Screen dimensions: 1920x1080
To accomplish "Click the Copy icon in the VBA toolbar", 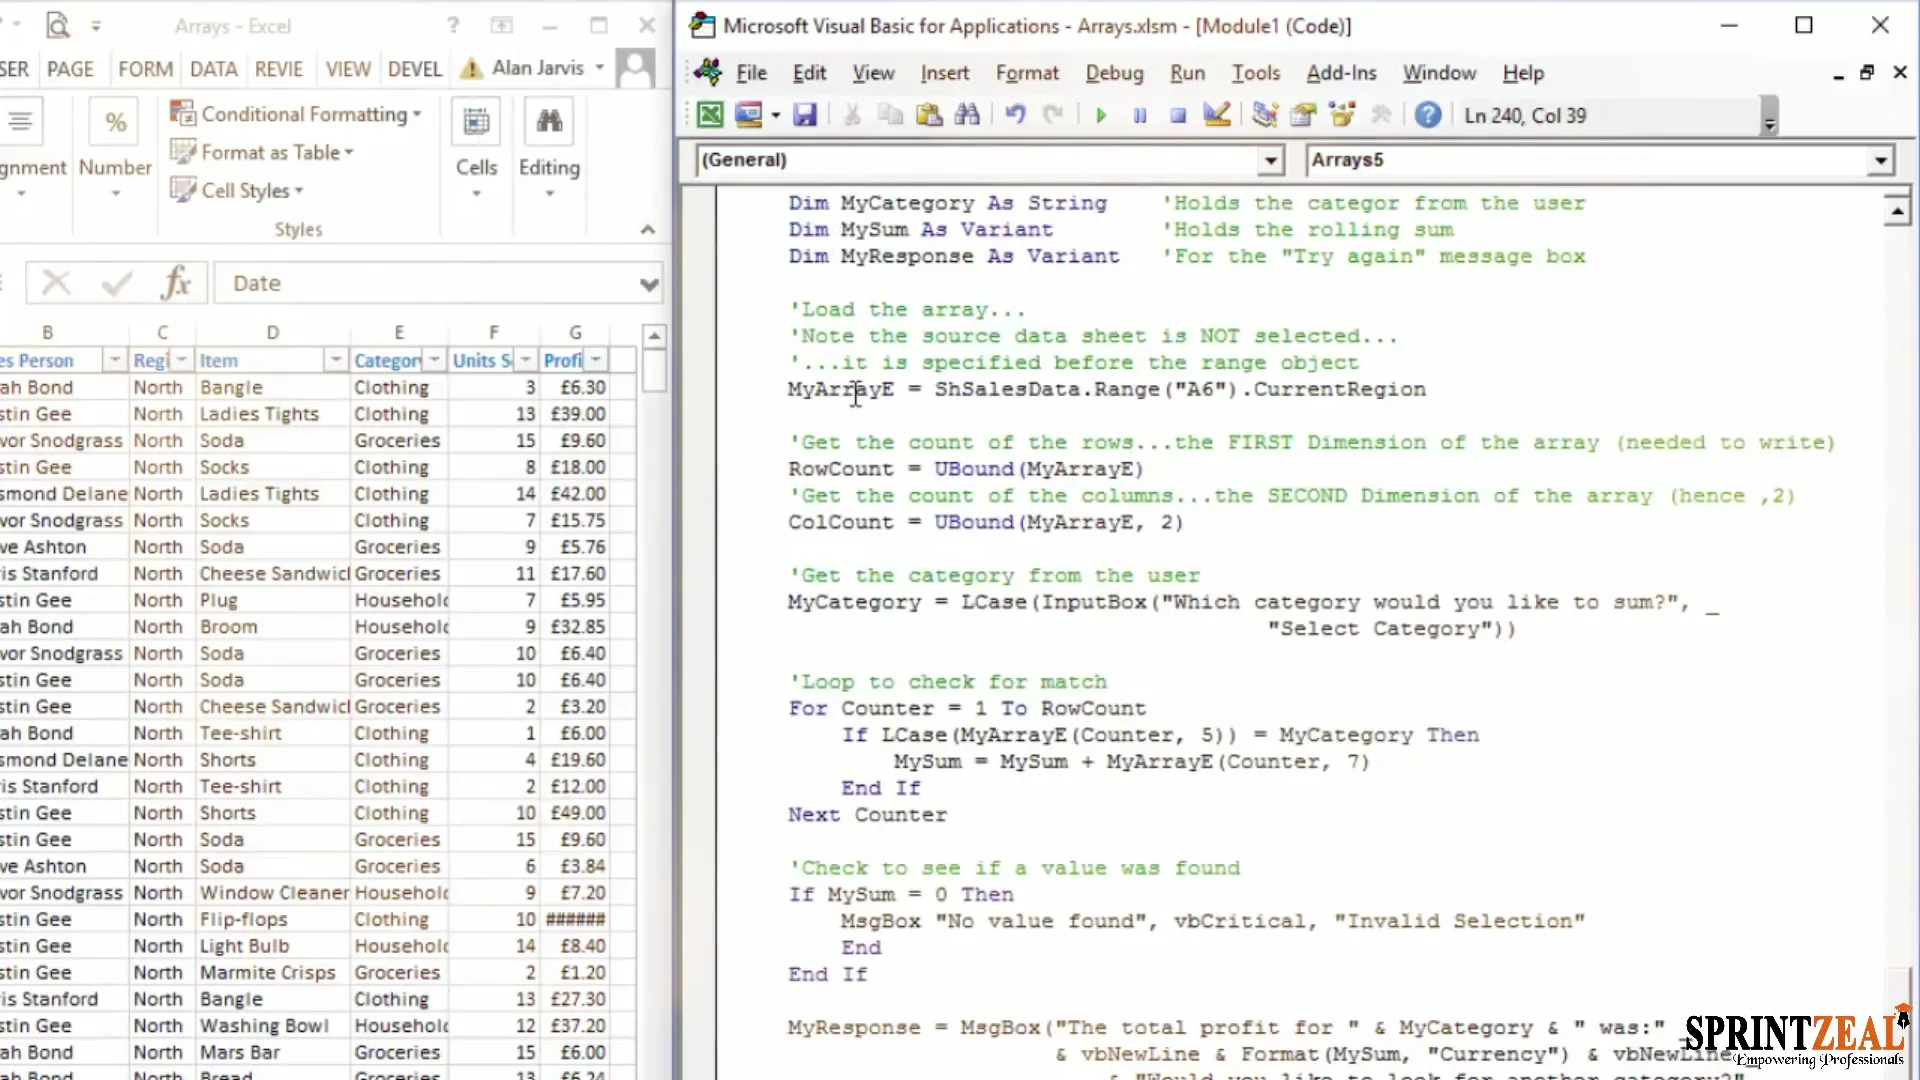I will [890, 115].
